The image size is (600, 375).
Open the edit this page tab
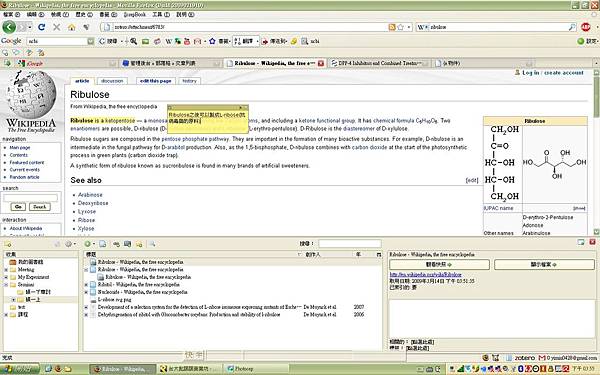pos(155,81)
